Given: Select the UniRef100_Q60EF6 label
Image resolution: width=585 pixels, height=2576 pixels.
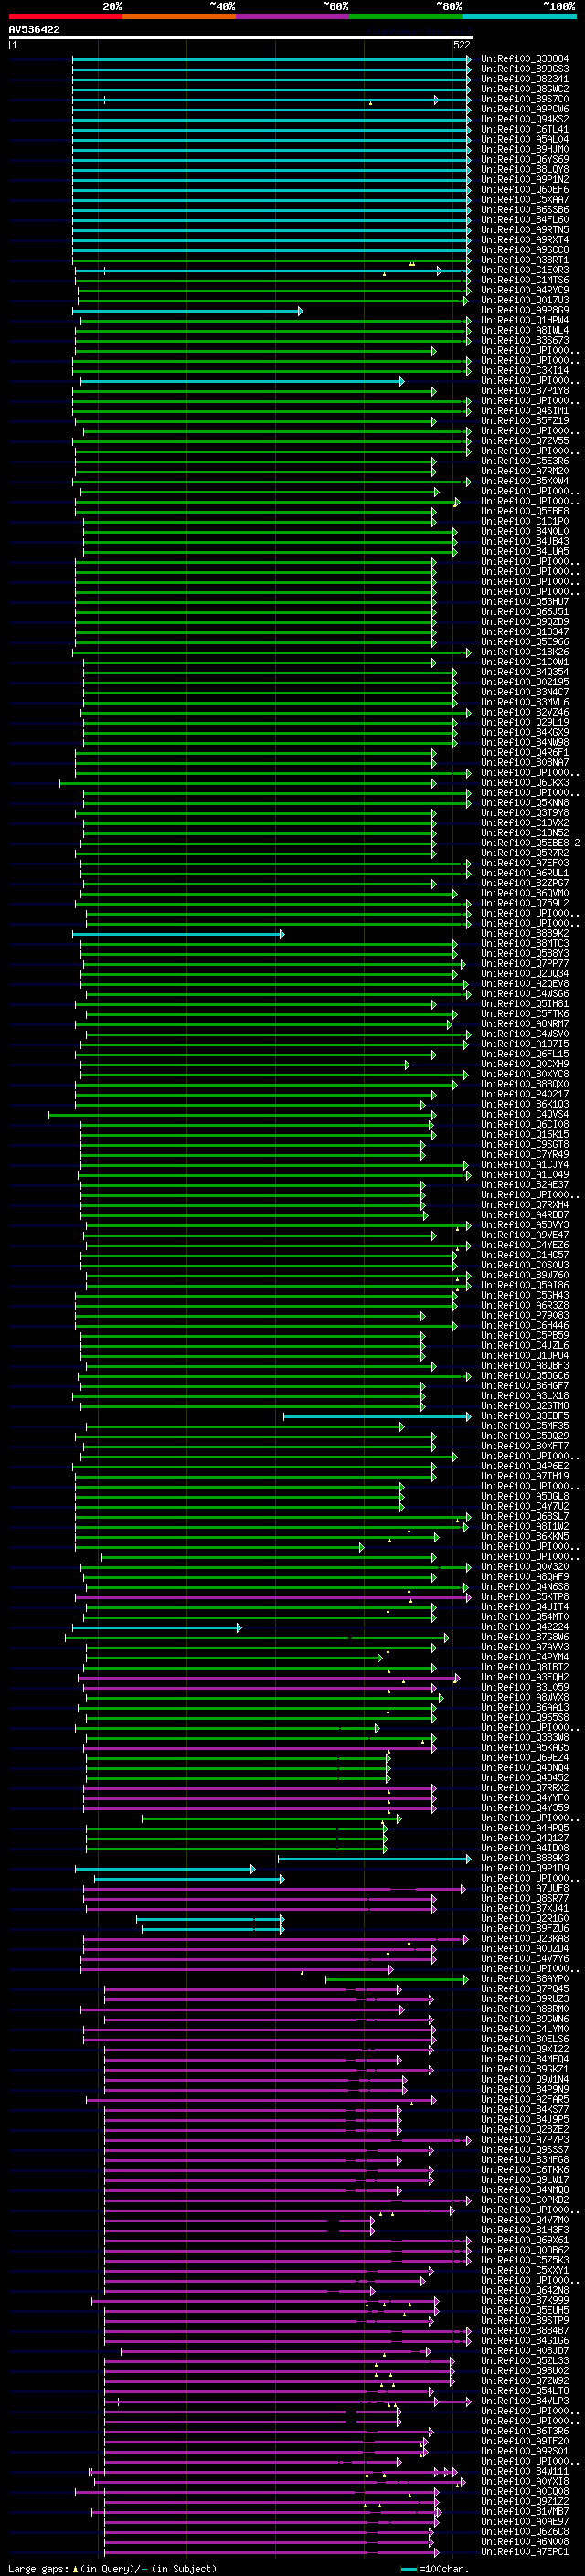Looking at the screenshot, I should pos(525,189).
